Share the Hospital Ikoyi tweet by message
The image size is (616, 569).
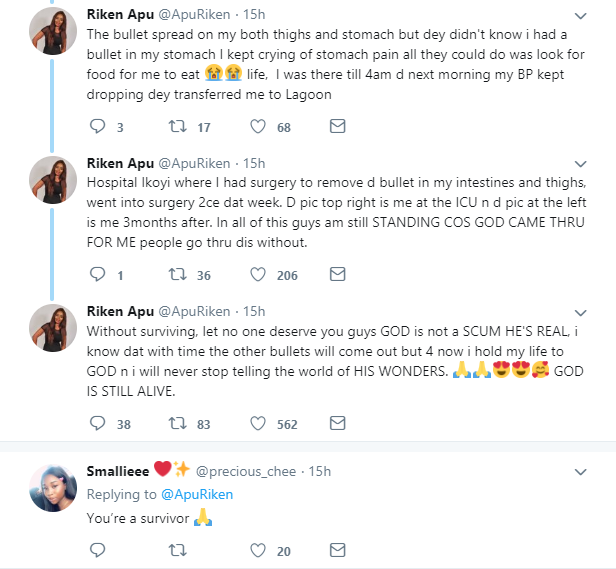tap(337, 274)
